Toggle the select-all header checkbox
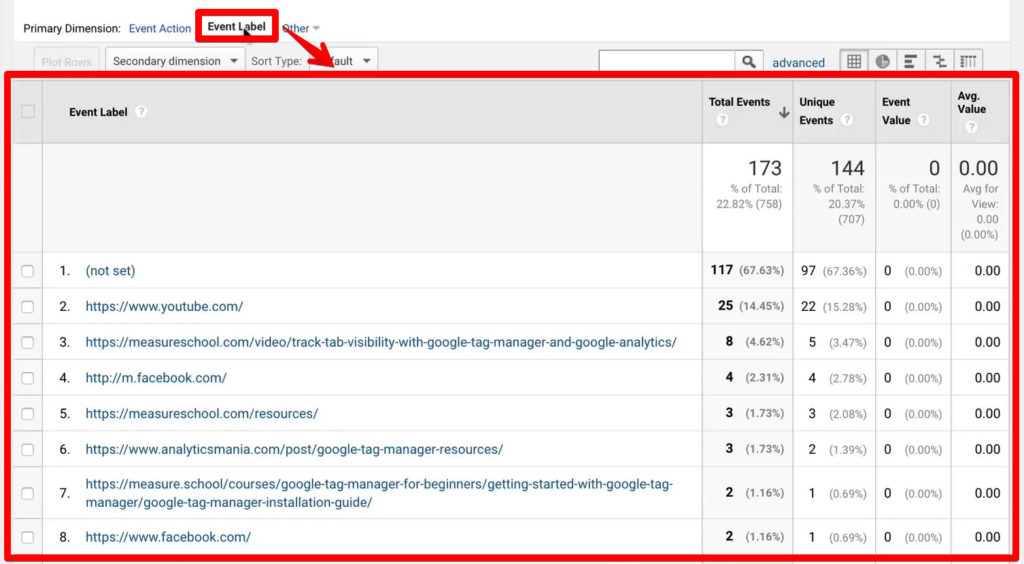 click(27, 112)
